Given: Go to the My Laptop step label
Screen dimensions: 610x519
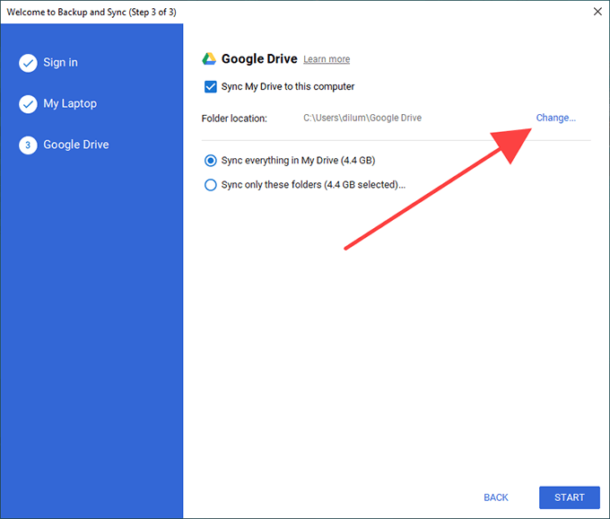Looking at the screenshot, I should [69, 104].
